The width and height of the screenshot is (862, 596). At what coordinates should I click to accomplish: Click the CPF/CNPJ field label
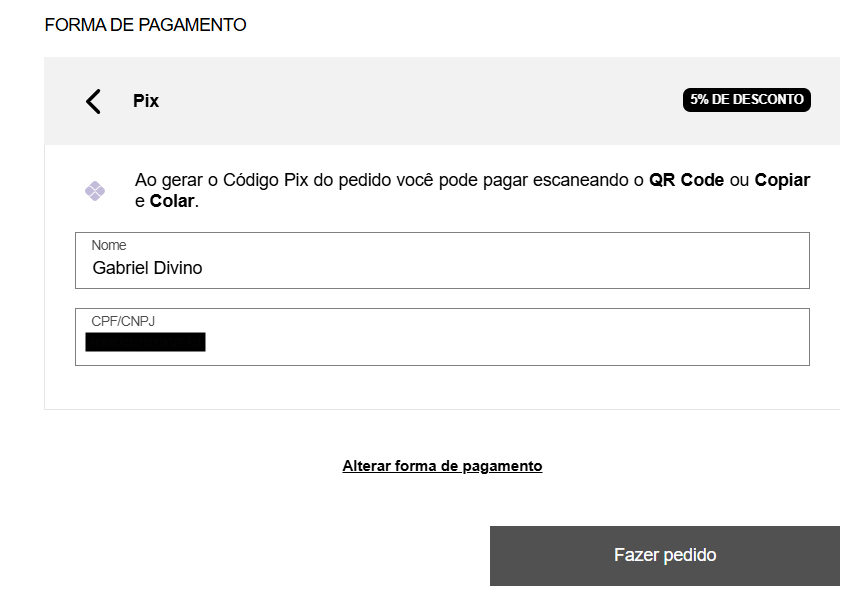tap(123, 321)
